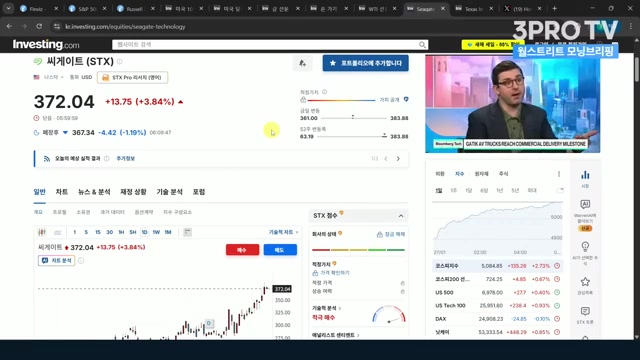The width and height of the screenshot is (640, 360).
Task: Select the area chart type icon
Action: [x=58, y=232]
